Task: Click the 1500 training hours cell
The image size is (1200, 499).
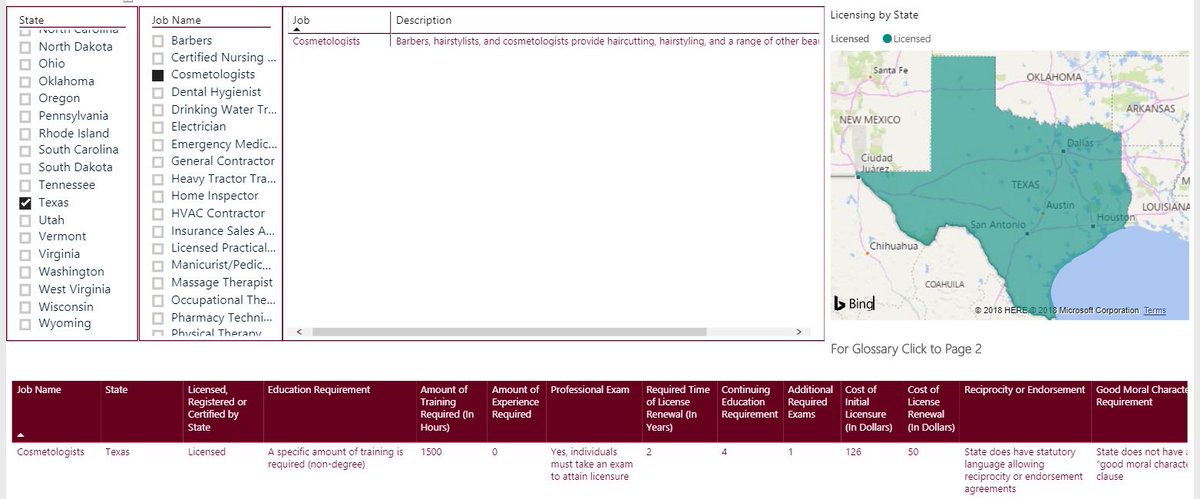Action: coord(431,452)
